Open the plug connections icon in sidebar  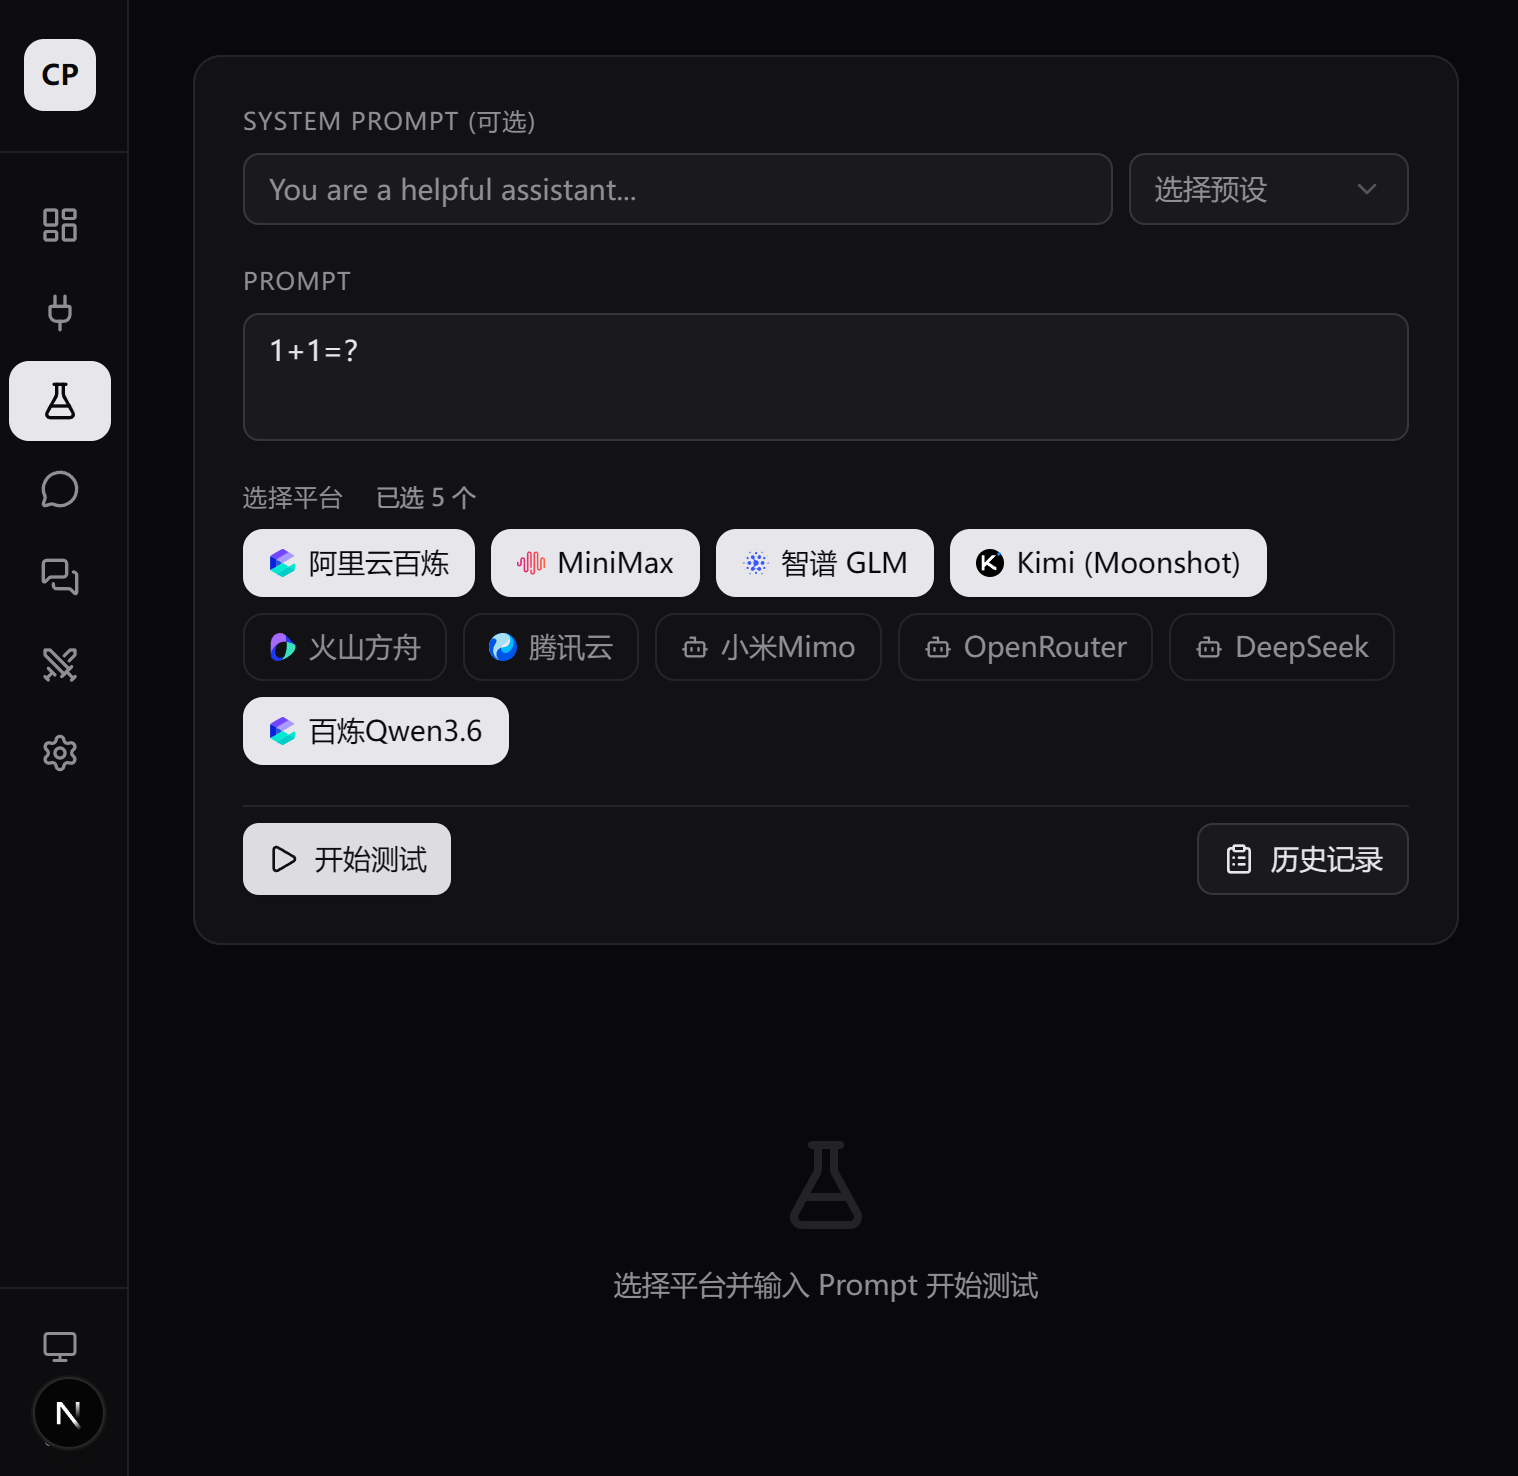(x=60, y=312)
